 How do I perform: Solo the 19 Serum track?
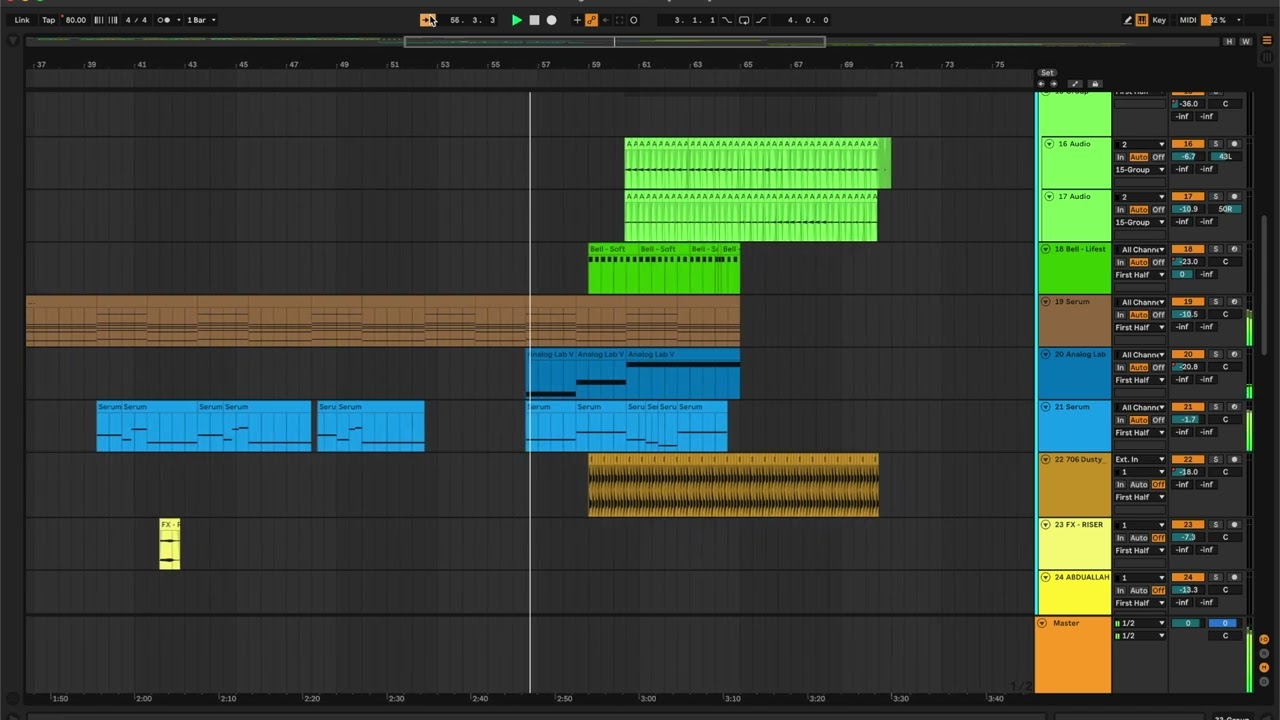[x=1216, y=302]
